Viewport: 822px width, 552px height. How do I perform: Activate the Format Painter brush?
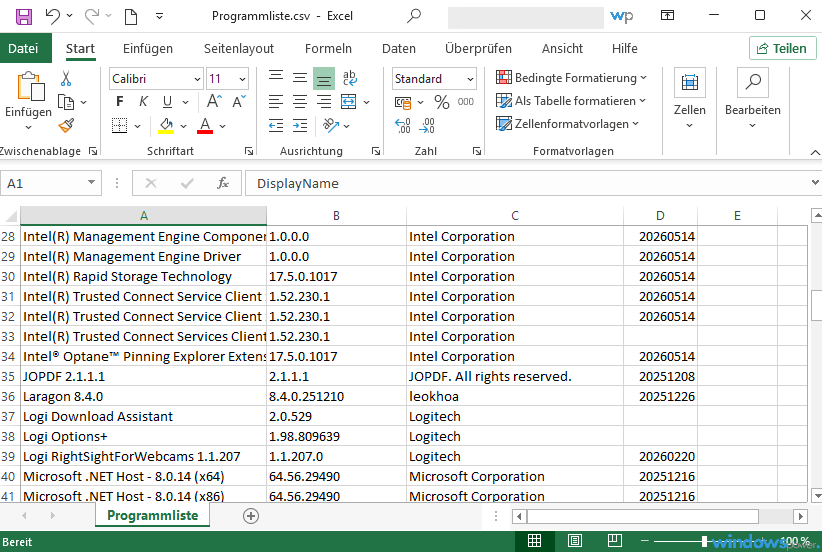[x=66, y=125]
